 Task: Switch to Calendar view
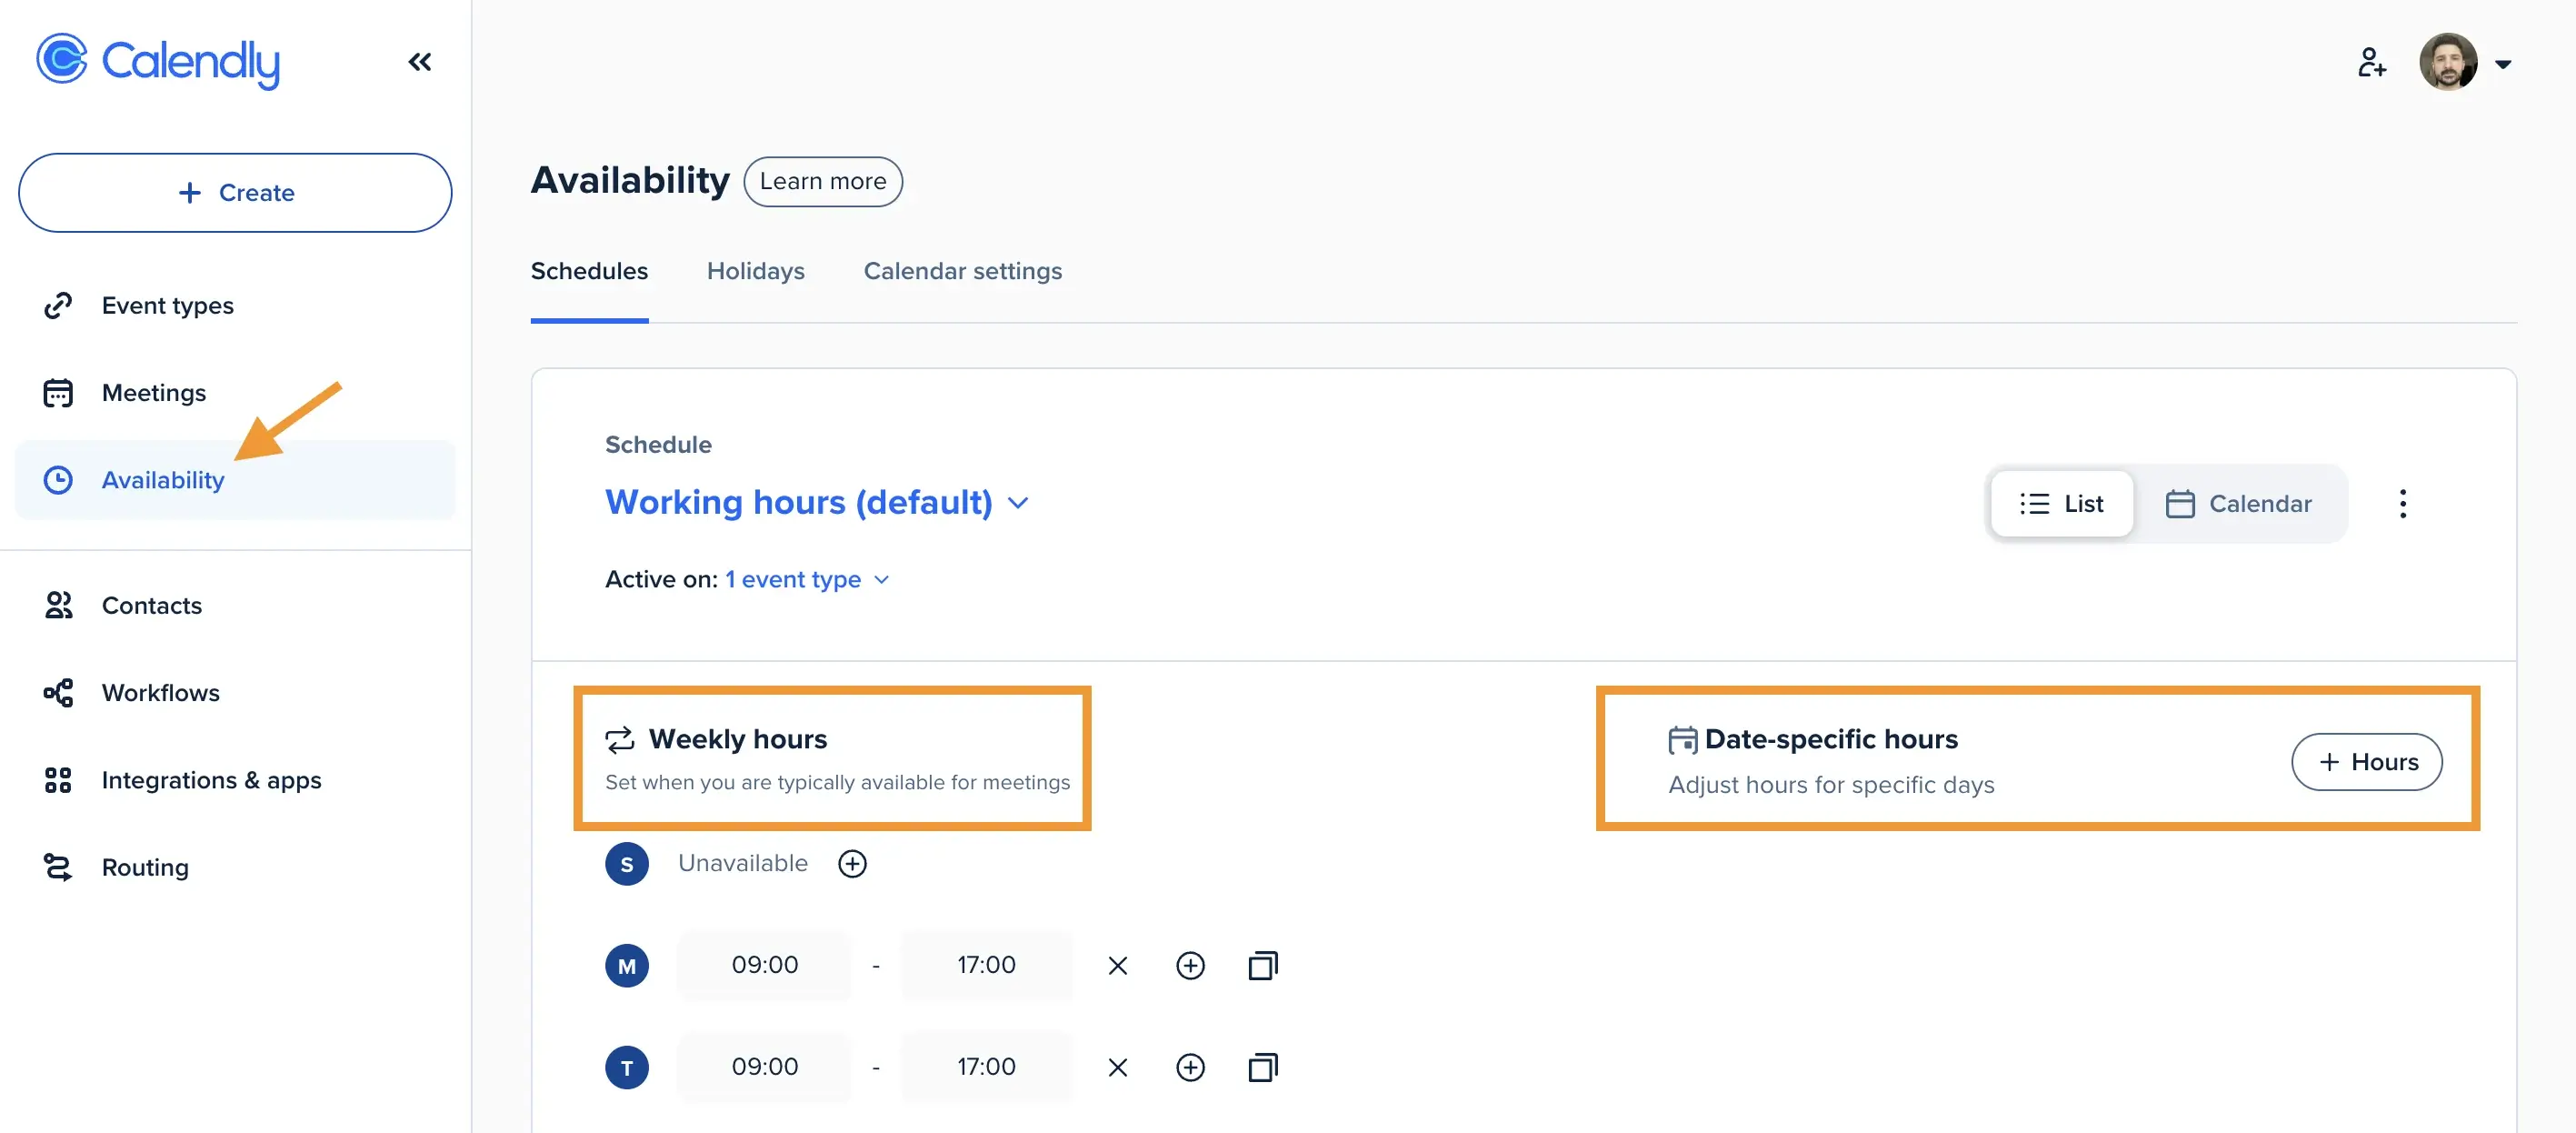click(x=2240, y=503)
